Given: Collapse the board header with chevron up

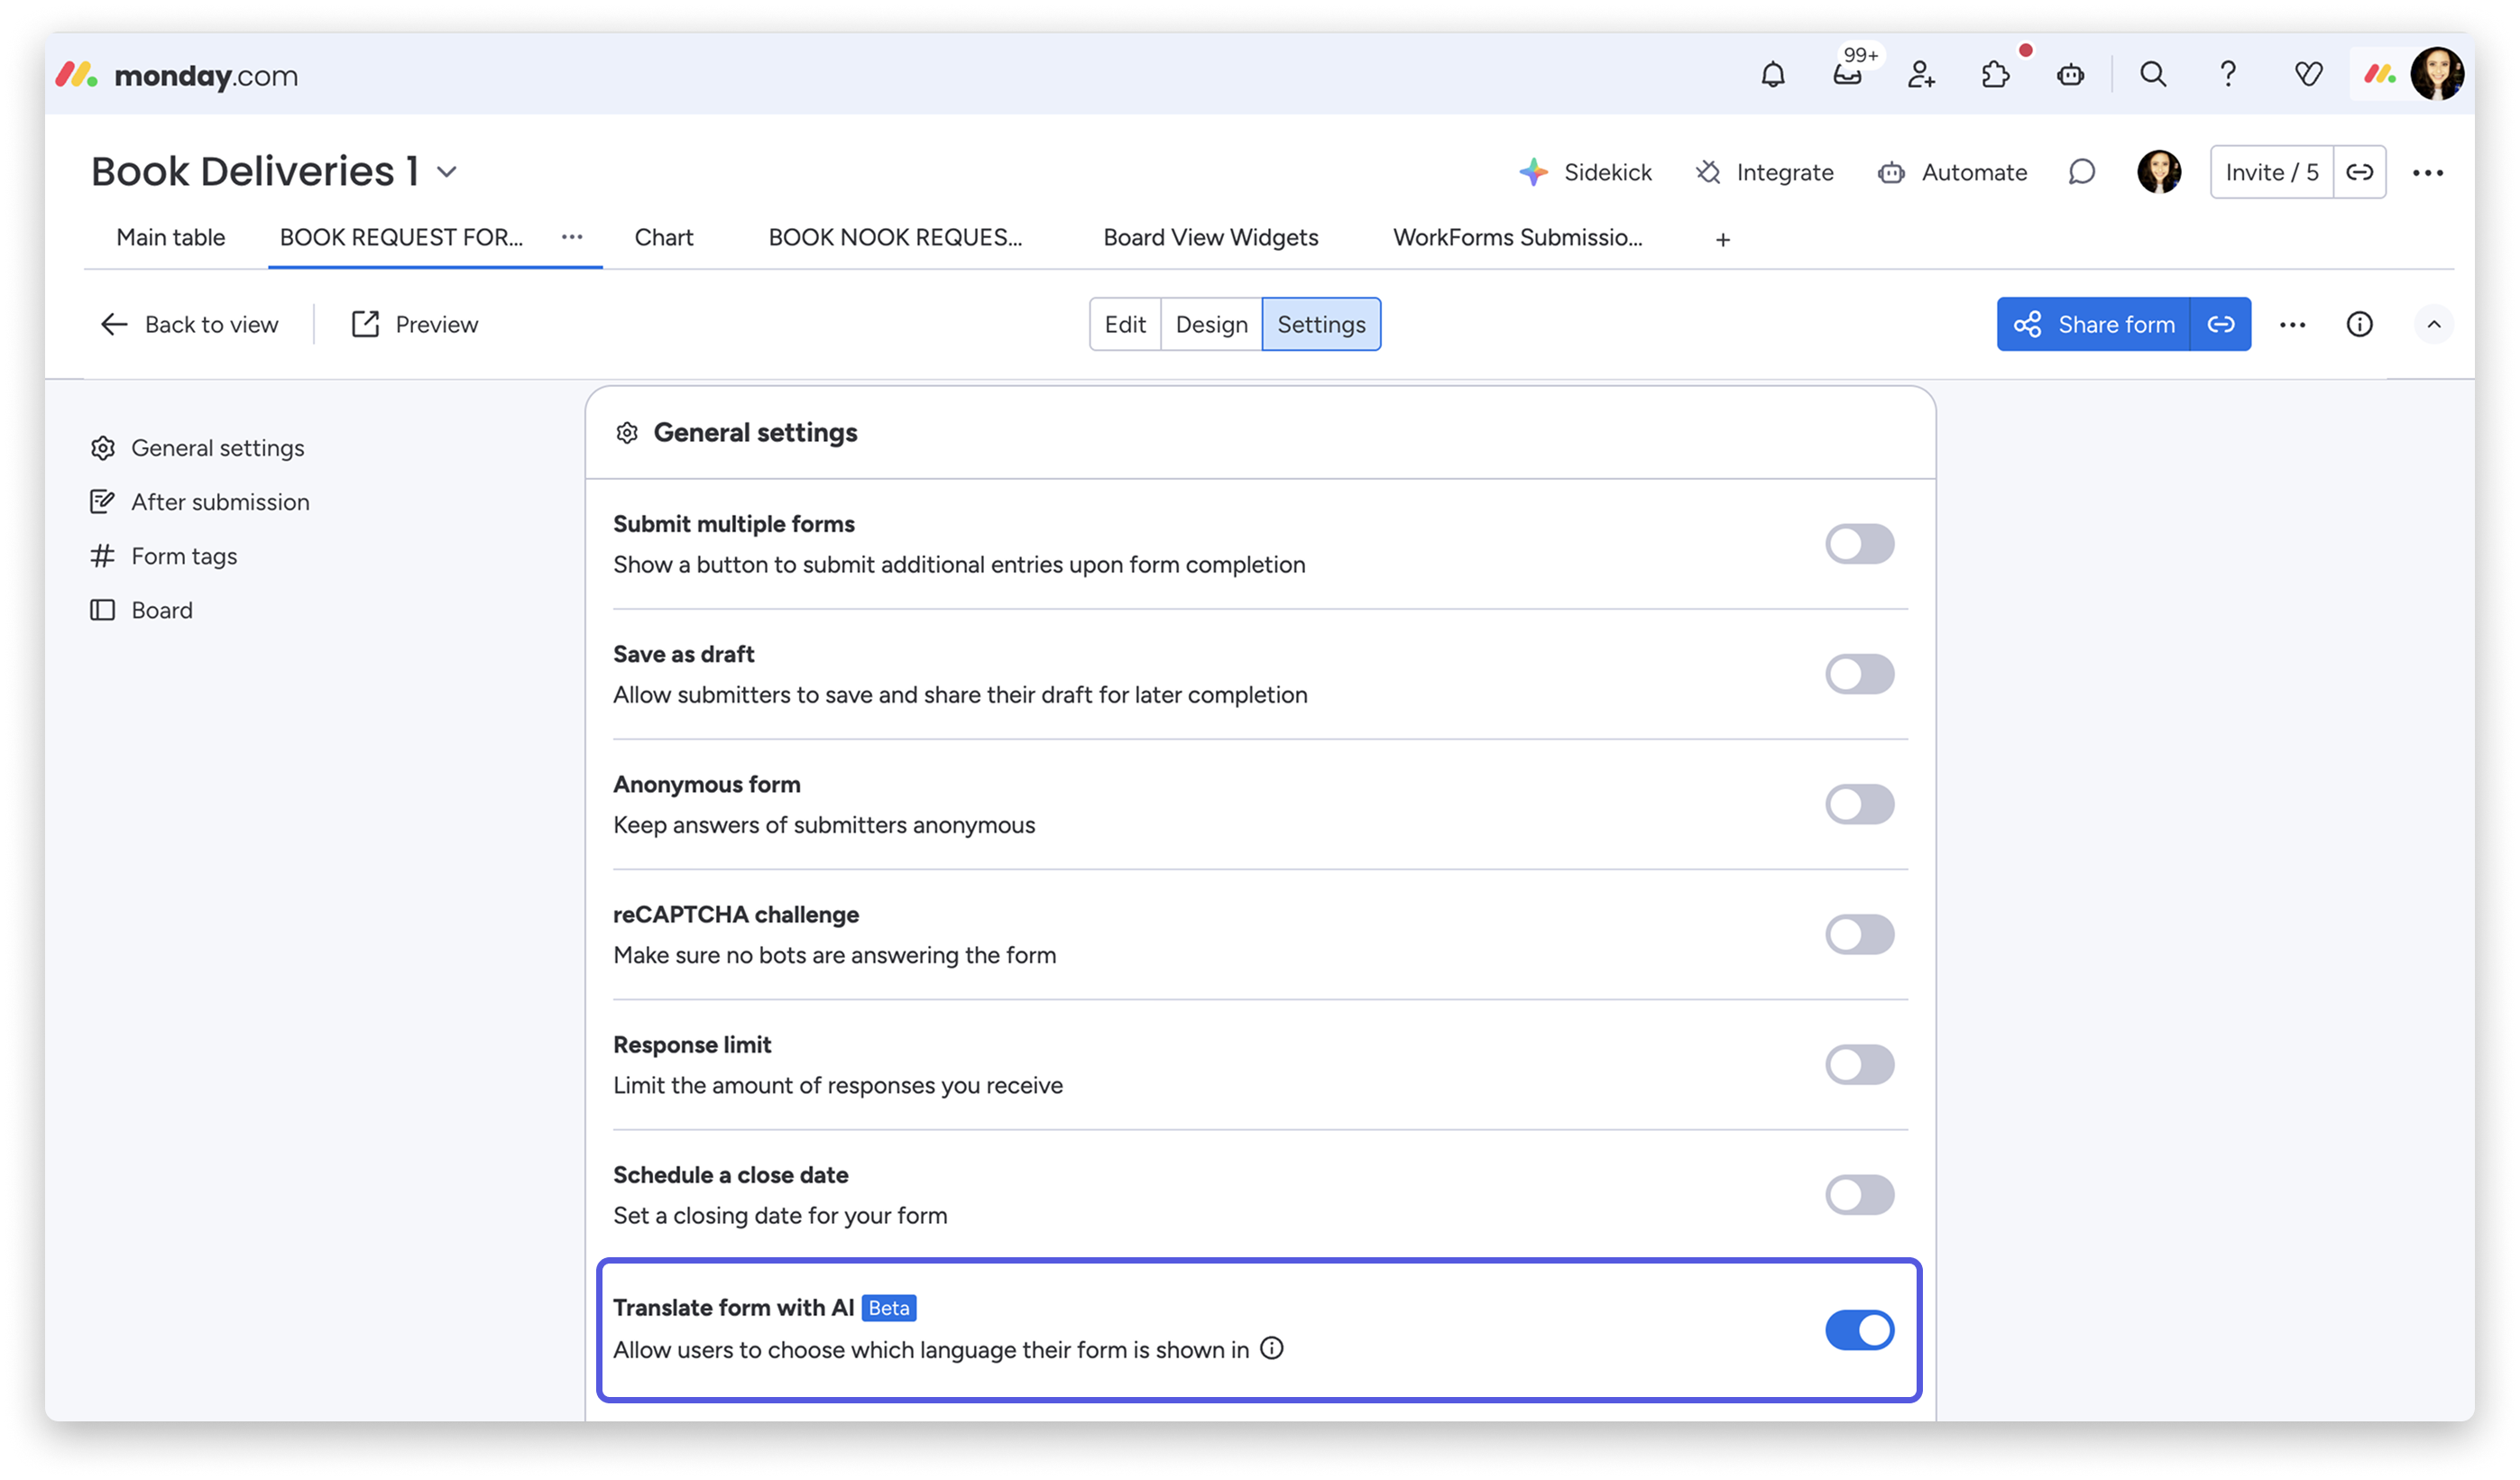Looking at the screenshot, I should [2434, 325].
